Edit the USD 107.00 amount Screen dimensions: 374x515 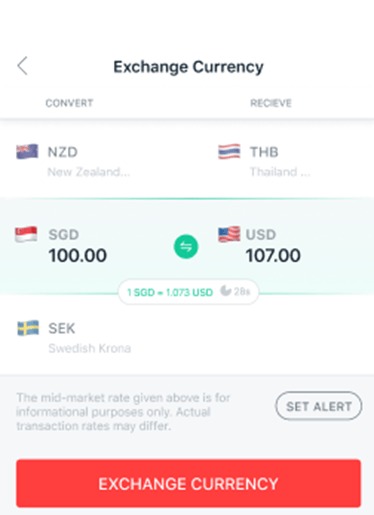click(x=273, y=256)
